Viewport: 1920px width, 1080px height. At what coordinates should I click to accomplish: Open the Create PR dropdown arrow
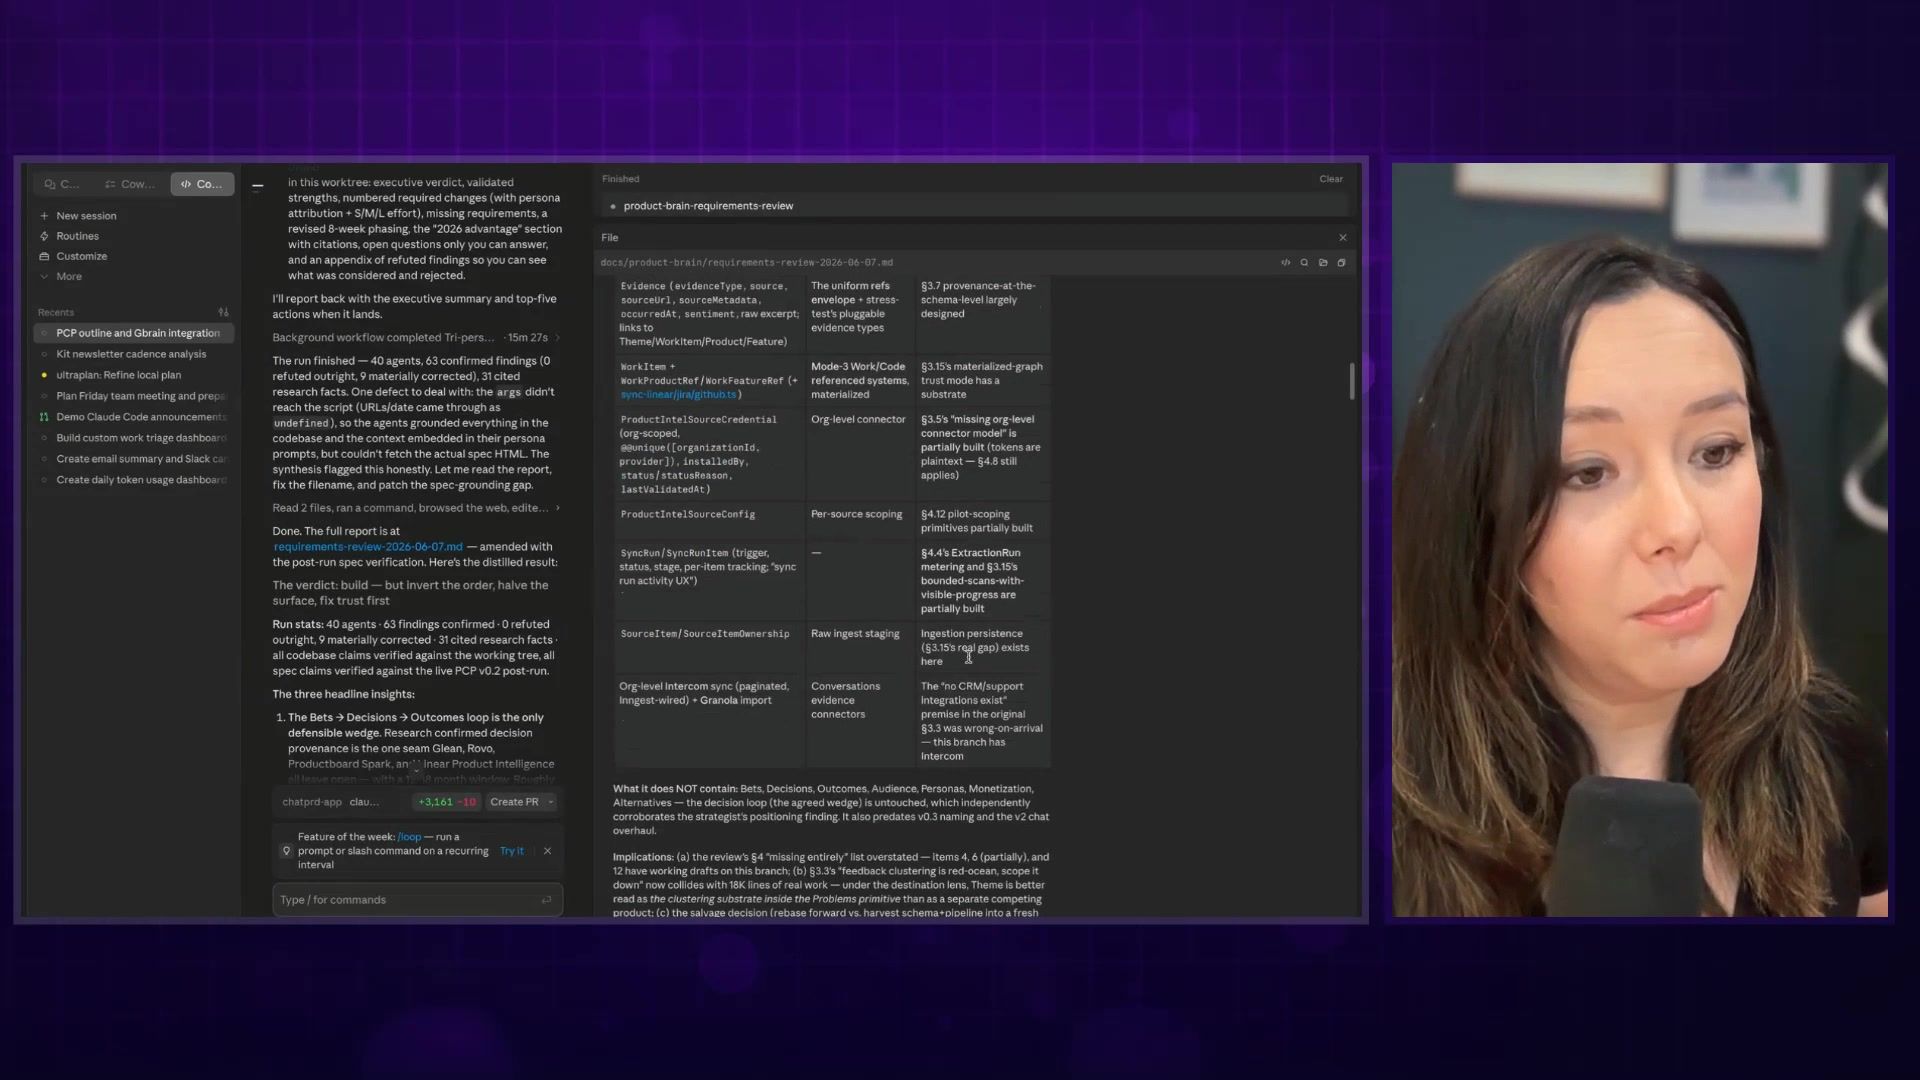[x=551, y=802]
